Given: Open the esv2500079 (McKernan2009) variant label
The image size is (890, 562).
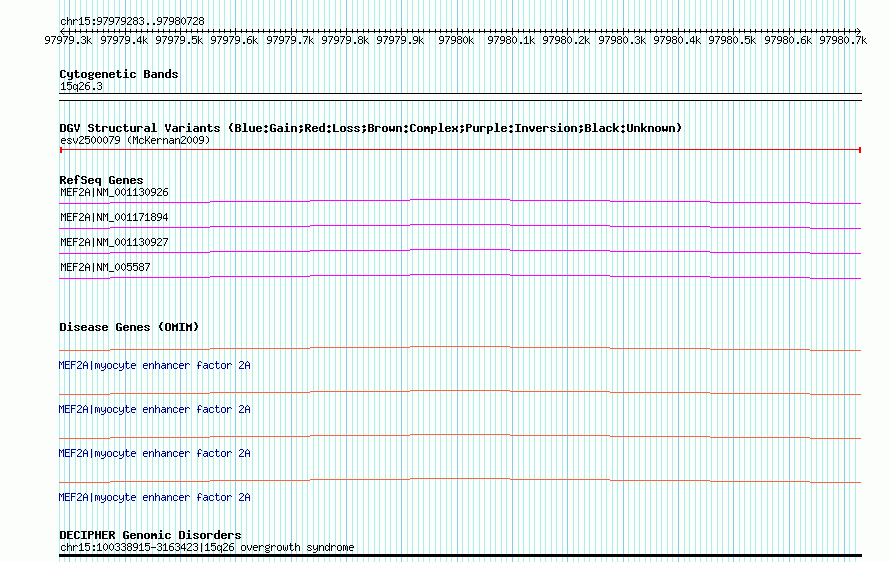Looking at the screenshot, I should pos(135,140).
